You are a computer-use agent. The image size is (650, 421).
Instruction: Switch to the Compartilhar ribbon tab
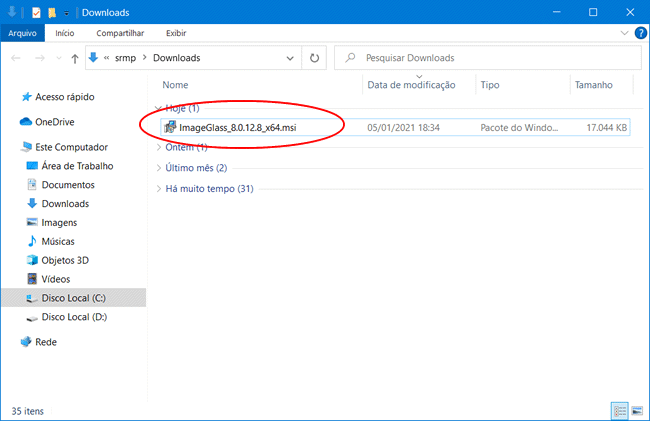(x=118, y=33)
